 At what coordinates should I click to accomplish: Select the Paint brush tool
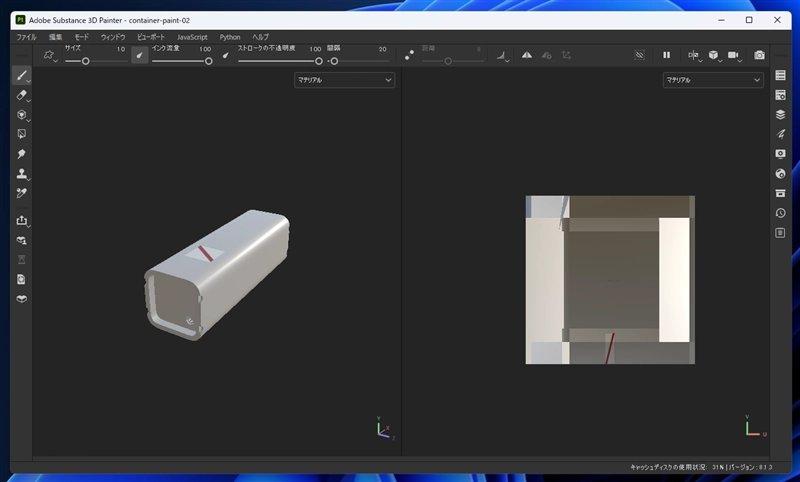tap(21, 75)
